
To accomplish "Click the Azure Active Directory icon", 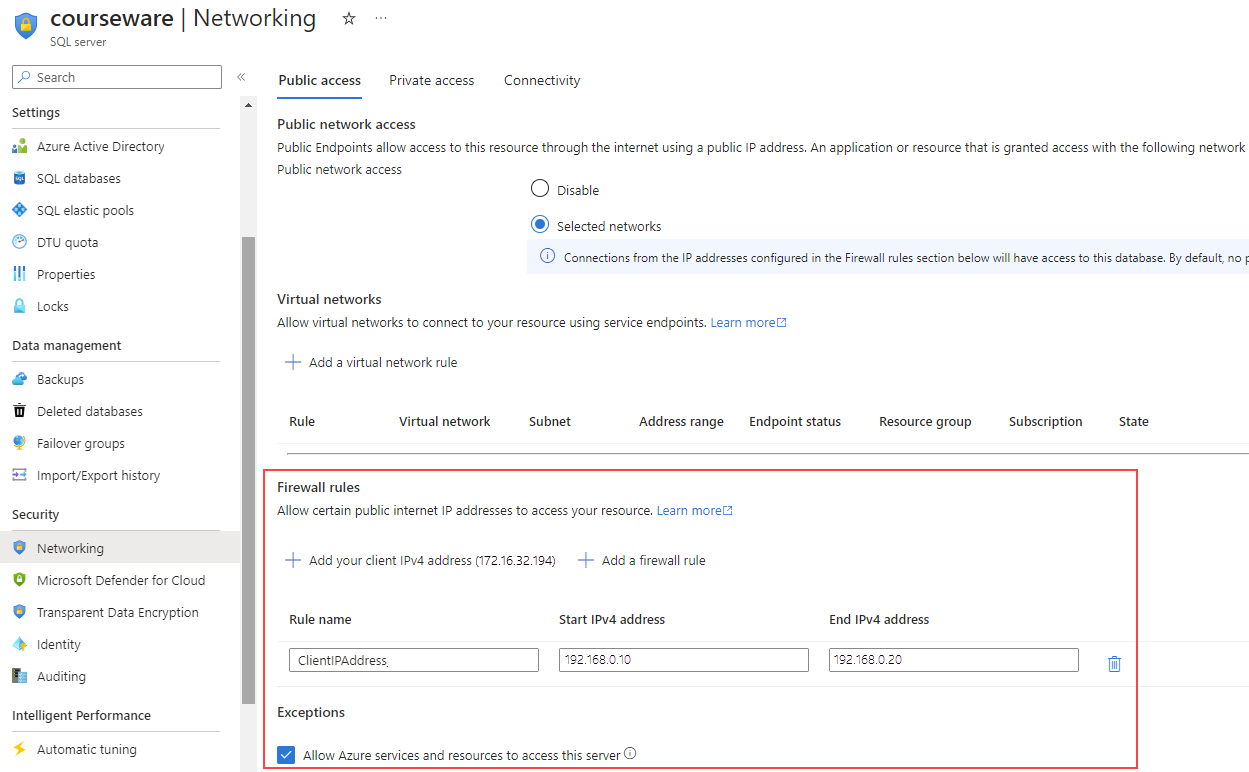I will 19,146.
